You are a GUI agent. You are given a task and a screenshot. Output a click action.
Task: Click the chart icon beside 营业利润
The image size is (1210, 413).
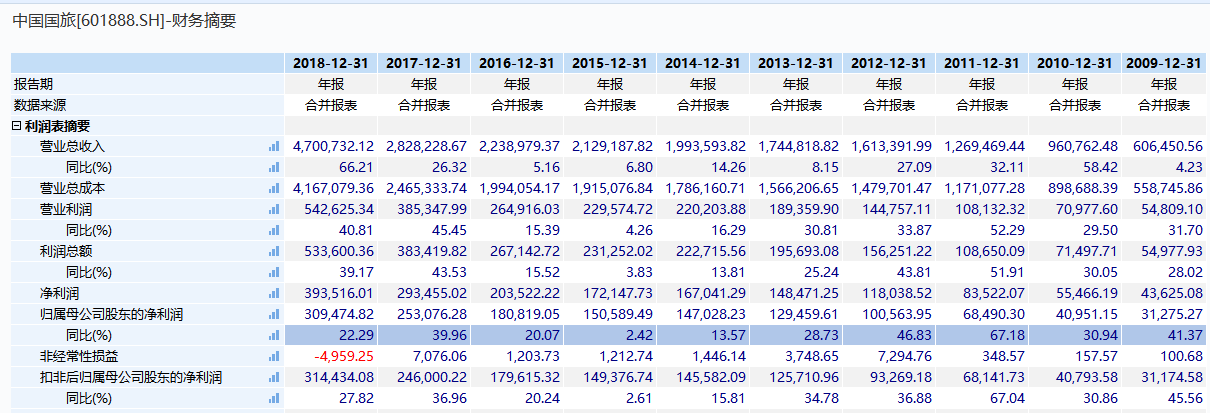tap(274, 209)
